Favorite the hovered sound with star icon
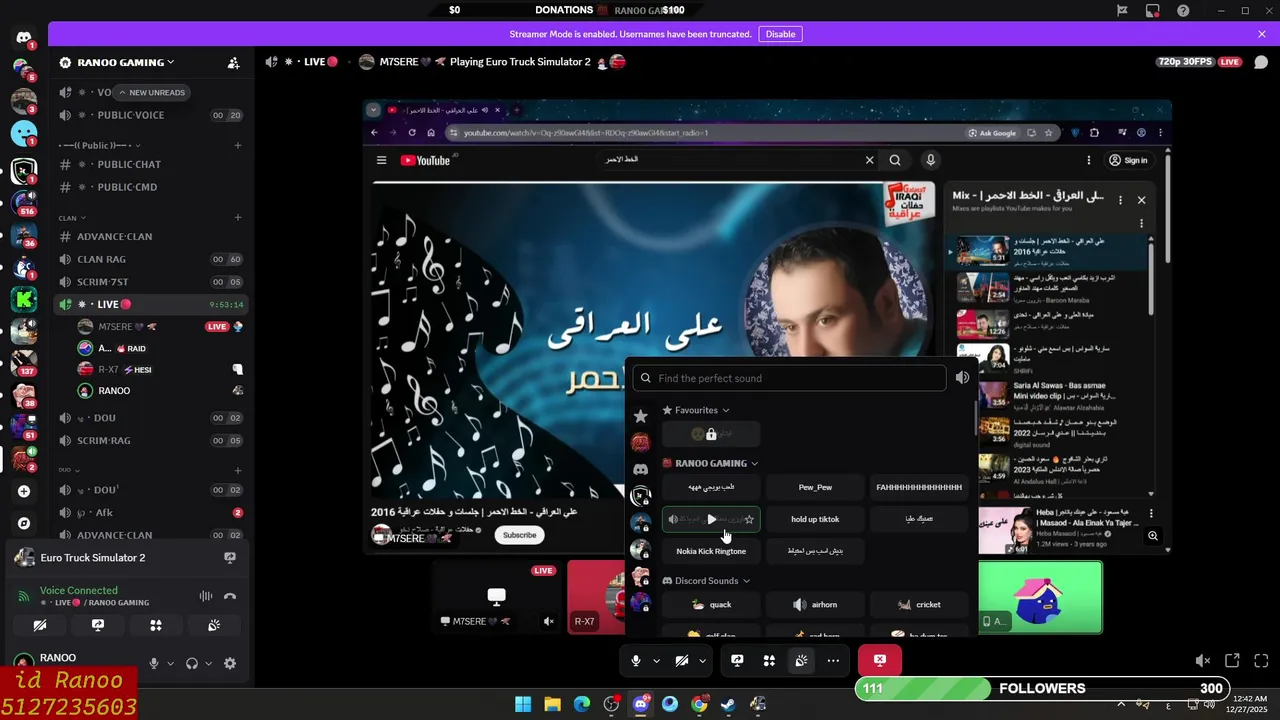This screenshot has height=720, width=1280. [x=749, y=520]
